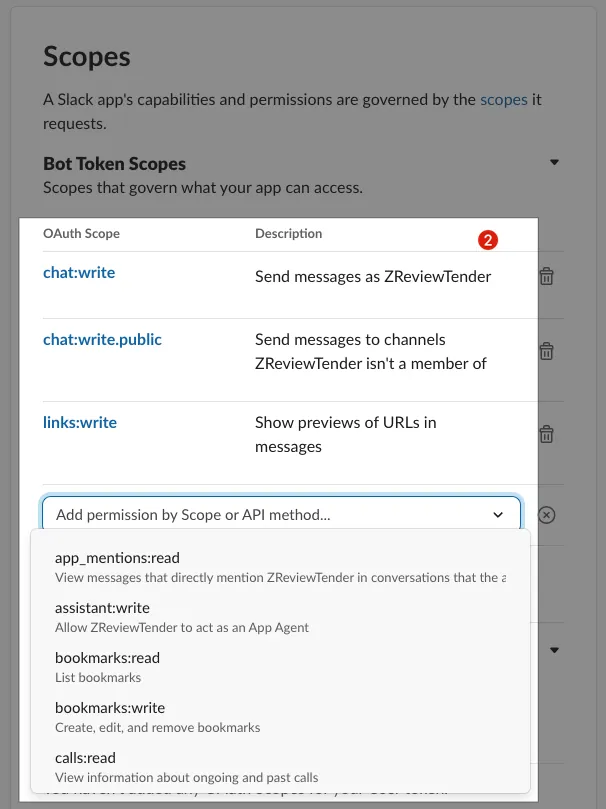Viewport: 606px width, 809px height.
Task: Collapse the Bot Token Scopes section arrow
Action: (x=554, y=162)
